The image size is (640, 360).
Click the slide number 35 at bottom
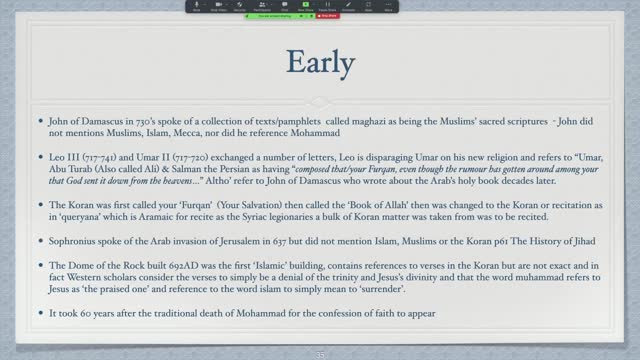pyautogui.click(x=320, y=355)
